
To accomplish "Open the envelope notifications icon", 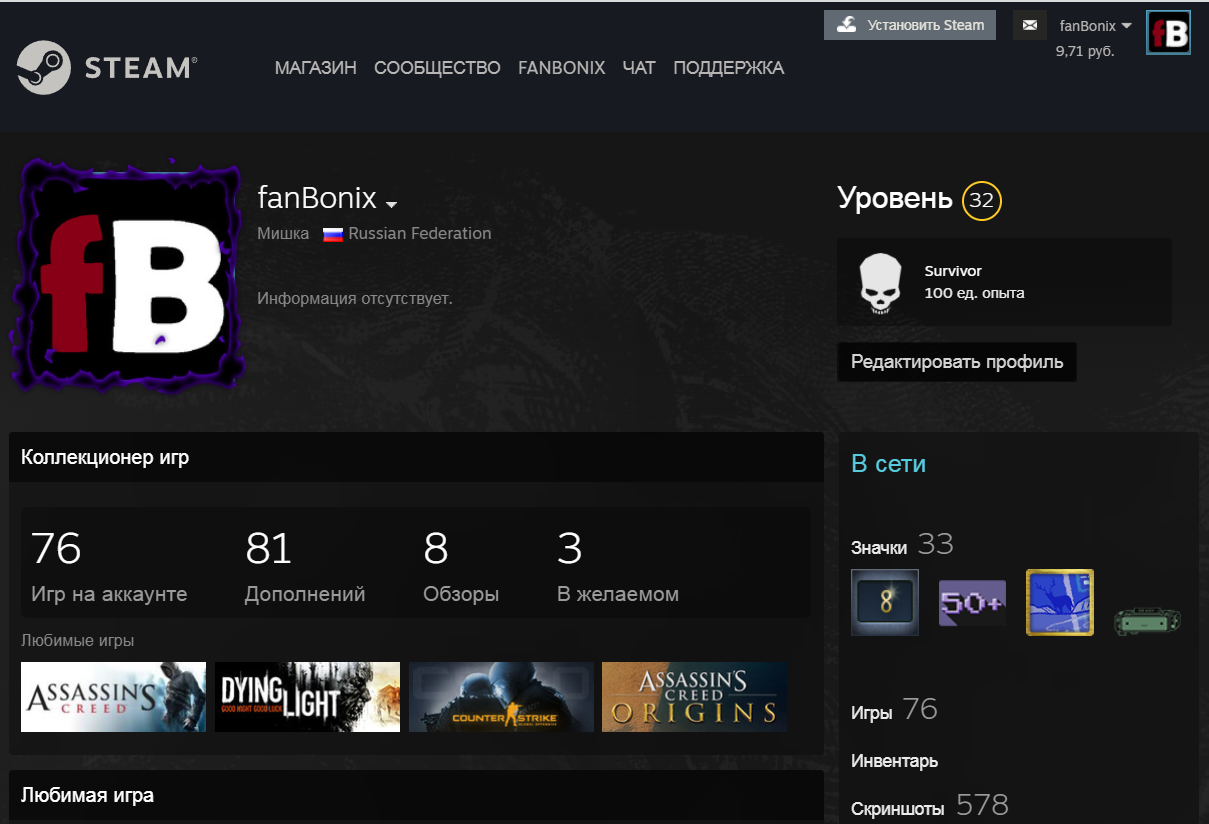I will pyautogui.click(x=1030, y=25).
